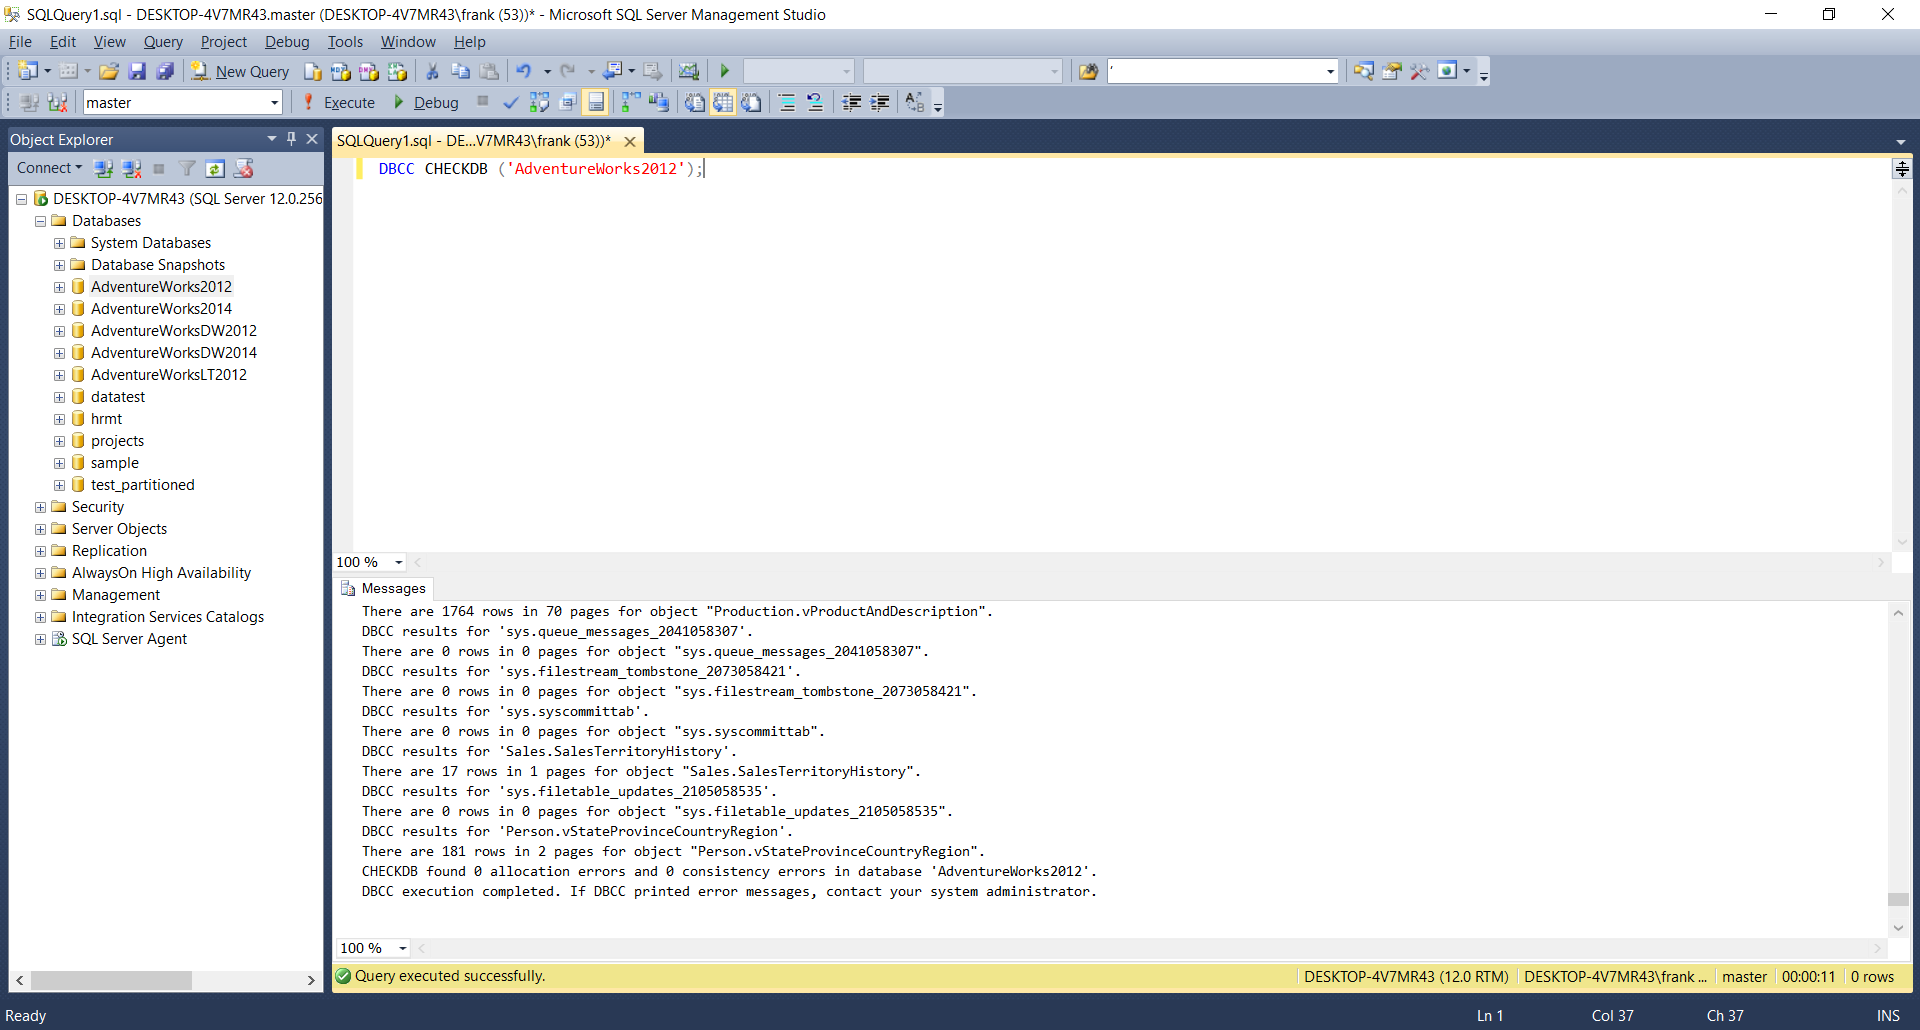
Task: Click the Parse checkmark icon
Action: [x=511, y=102]
